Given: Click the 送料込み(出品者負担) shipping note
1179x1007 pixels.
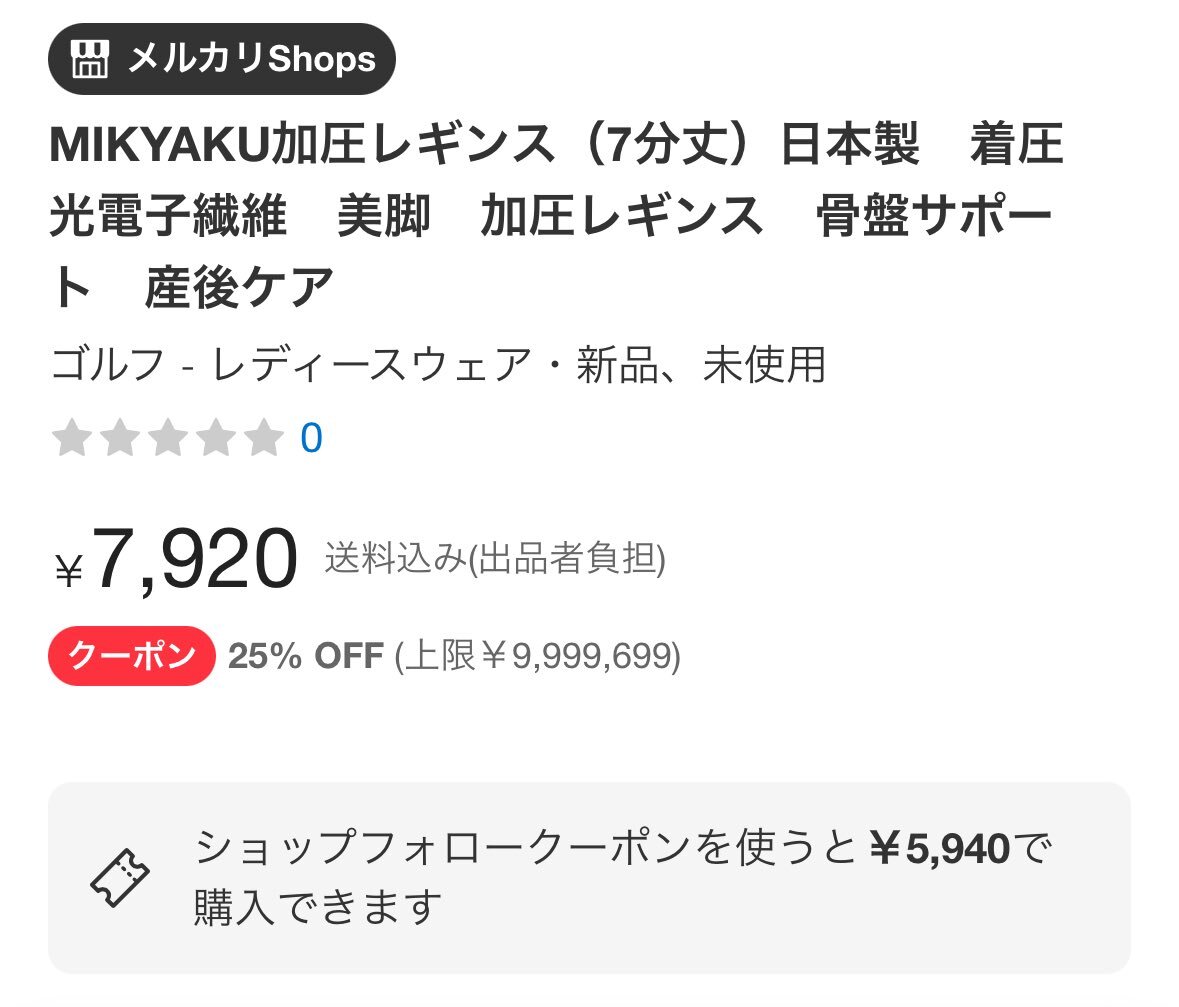Looking at the screenshot, I should (495, 559).
